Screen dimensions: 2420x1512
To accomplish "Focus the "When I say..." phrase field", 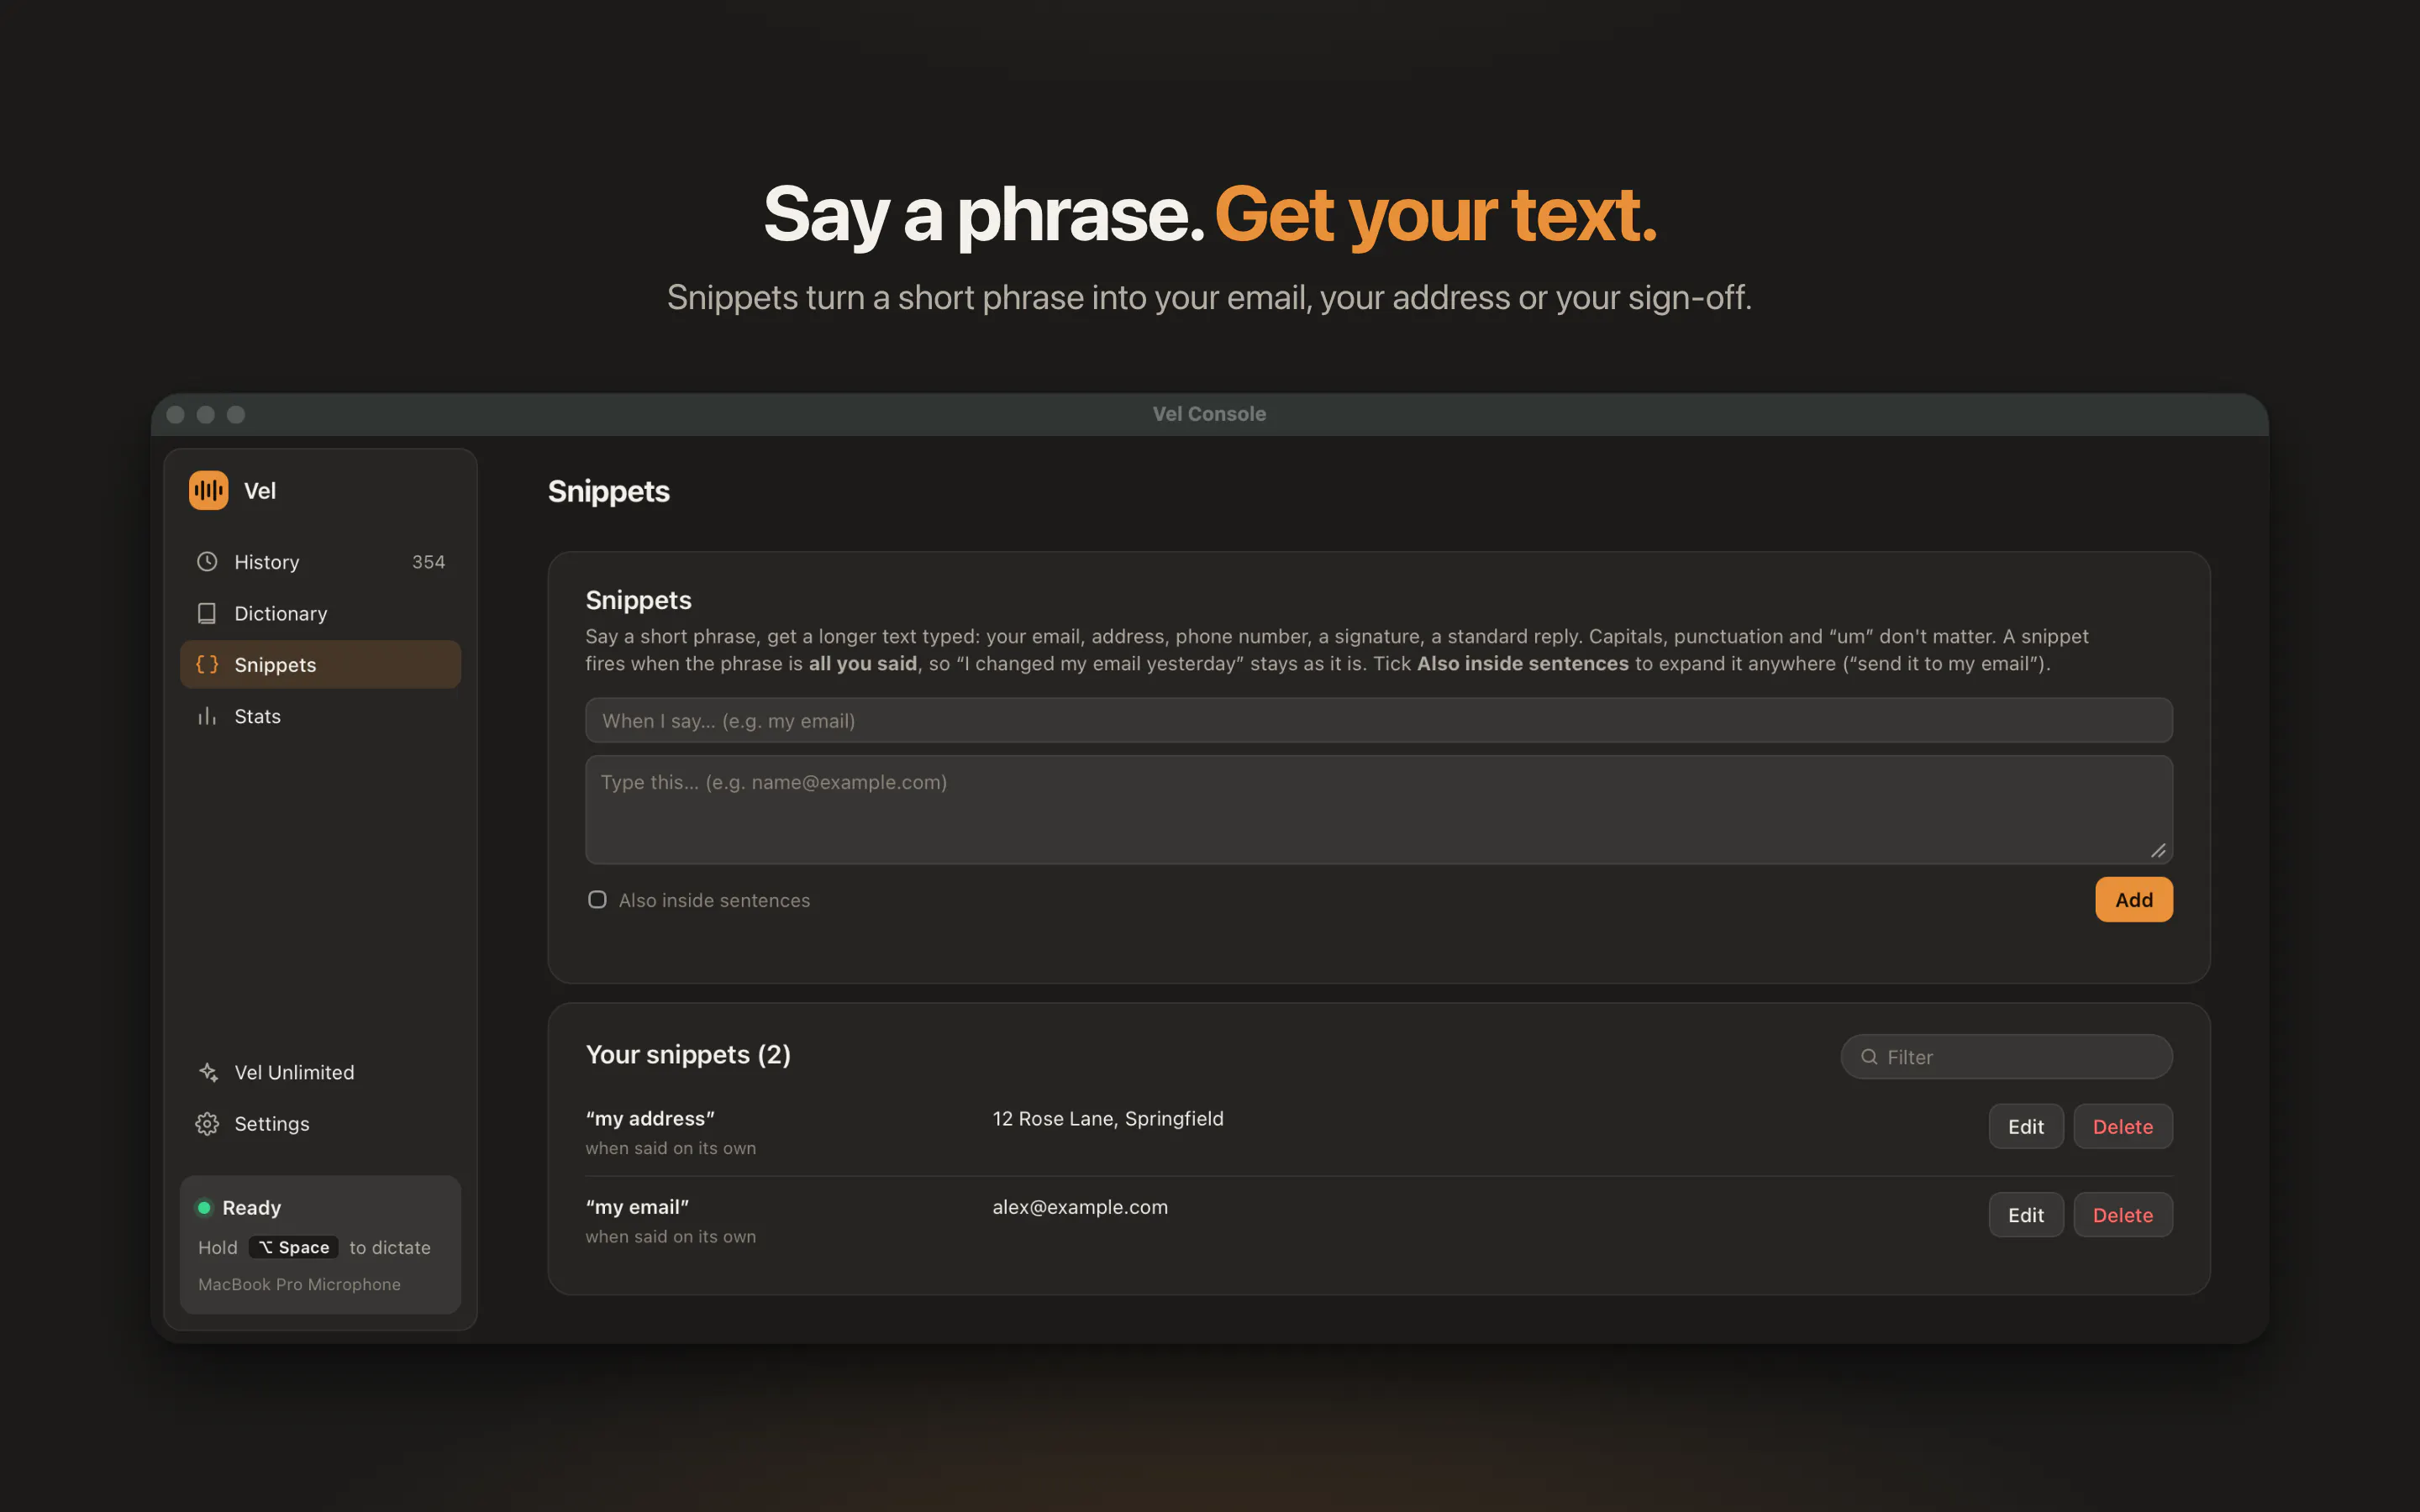I will point(1378,720).
